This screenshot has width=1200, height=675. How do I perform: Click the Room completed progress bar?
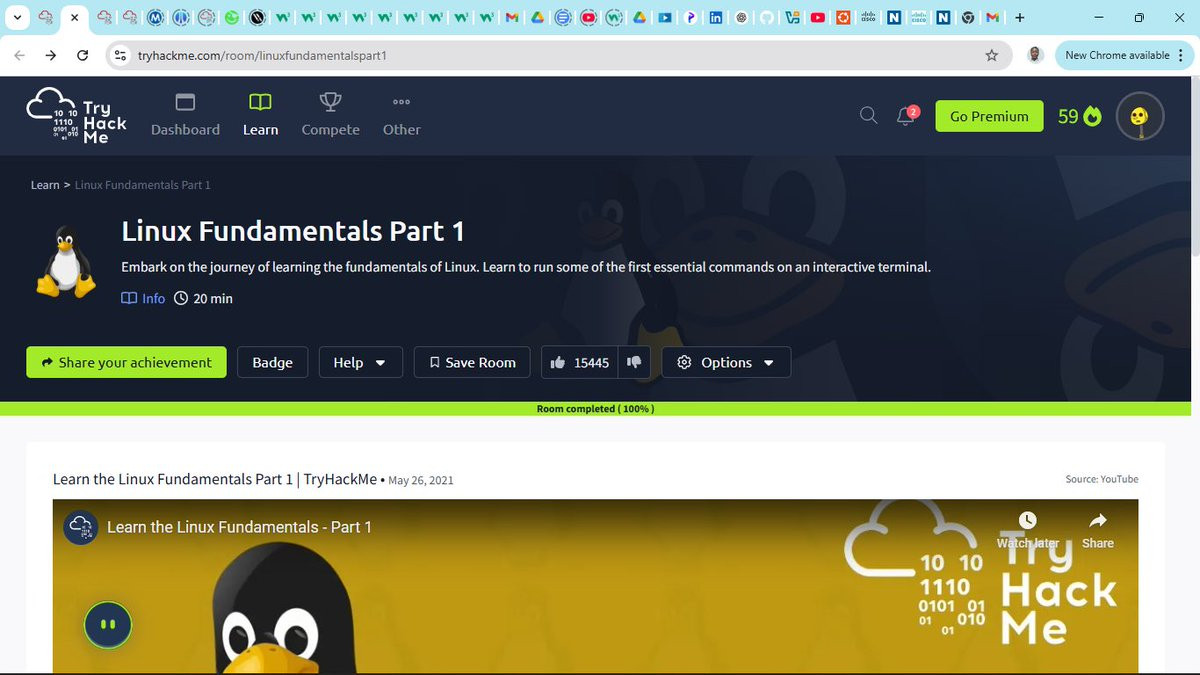[595, 409]
